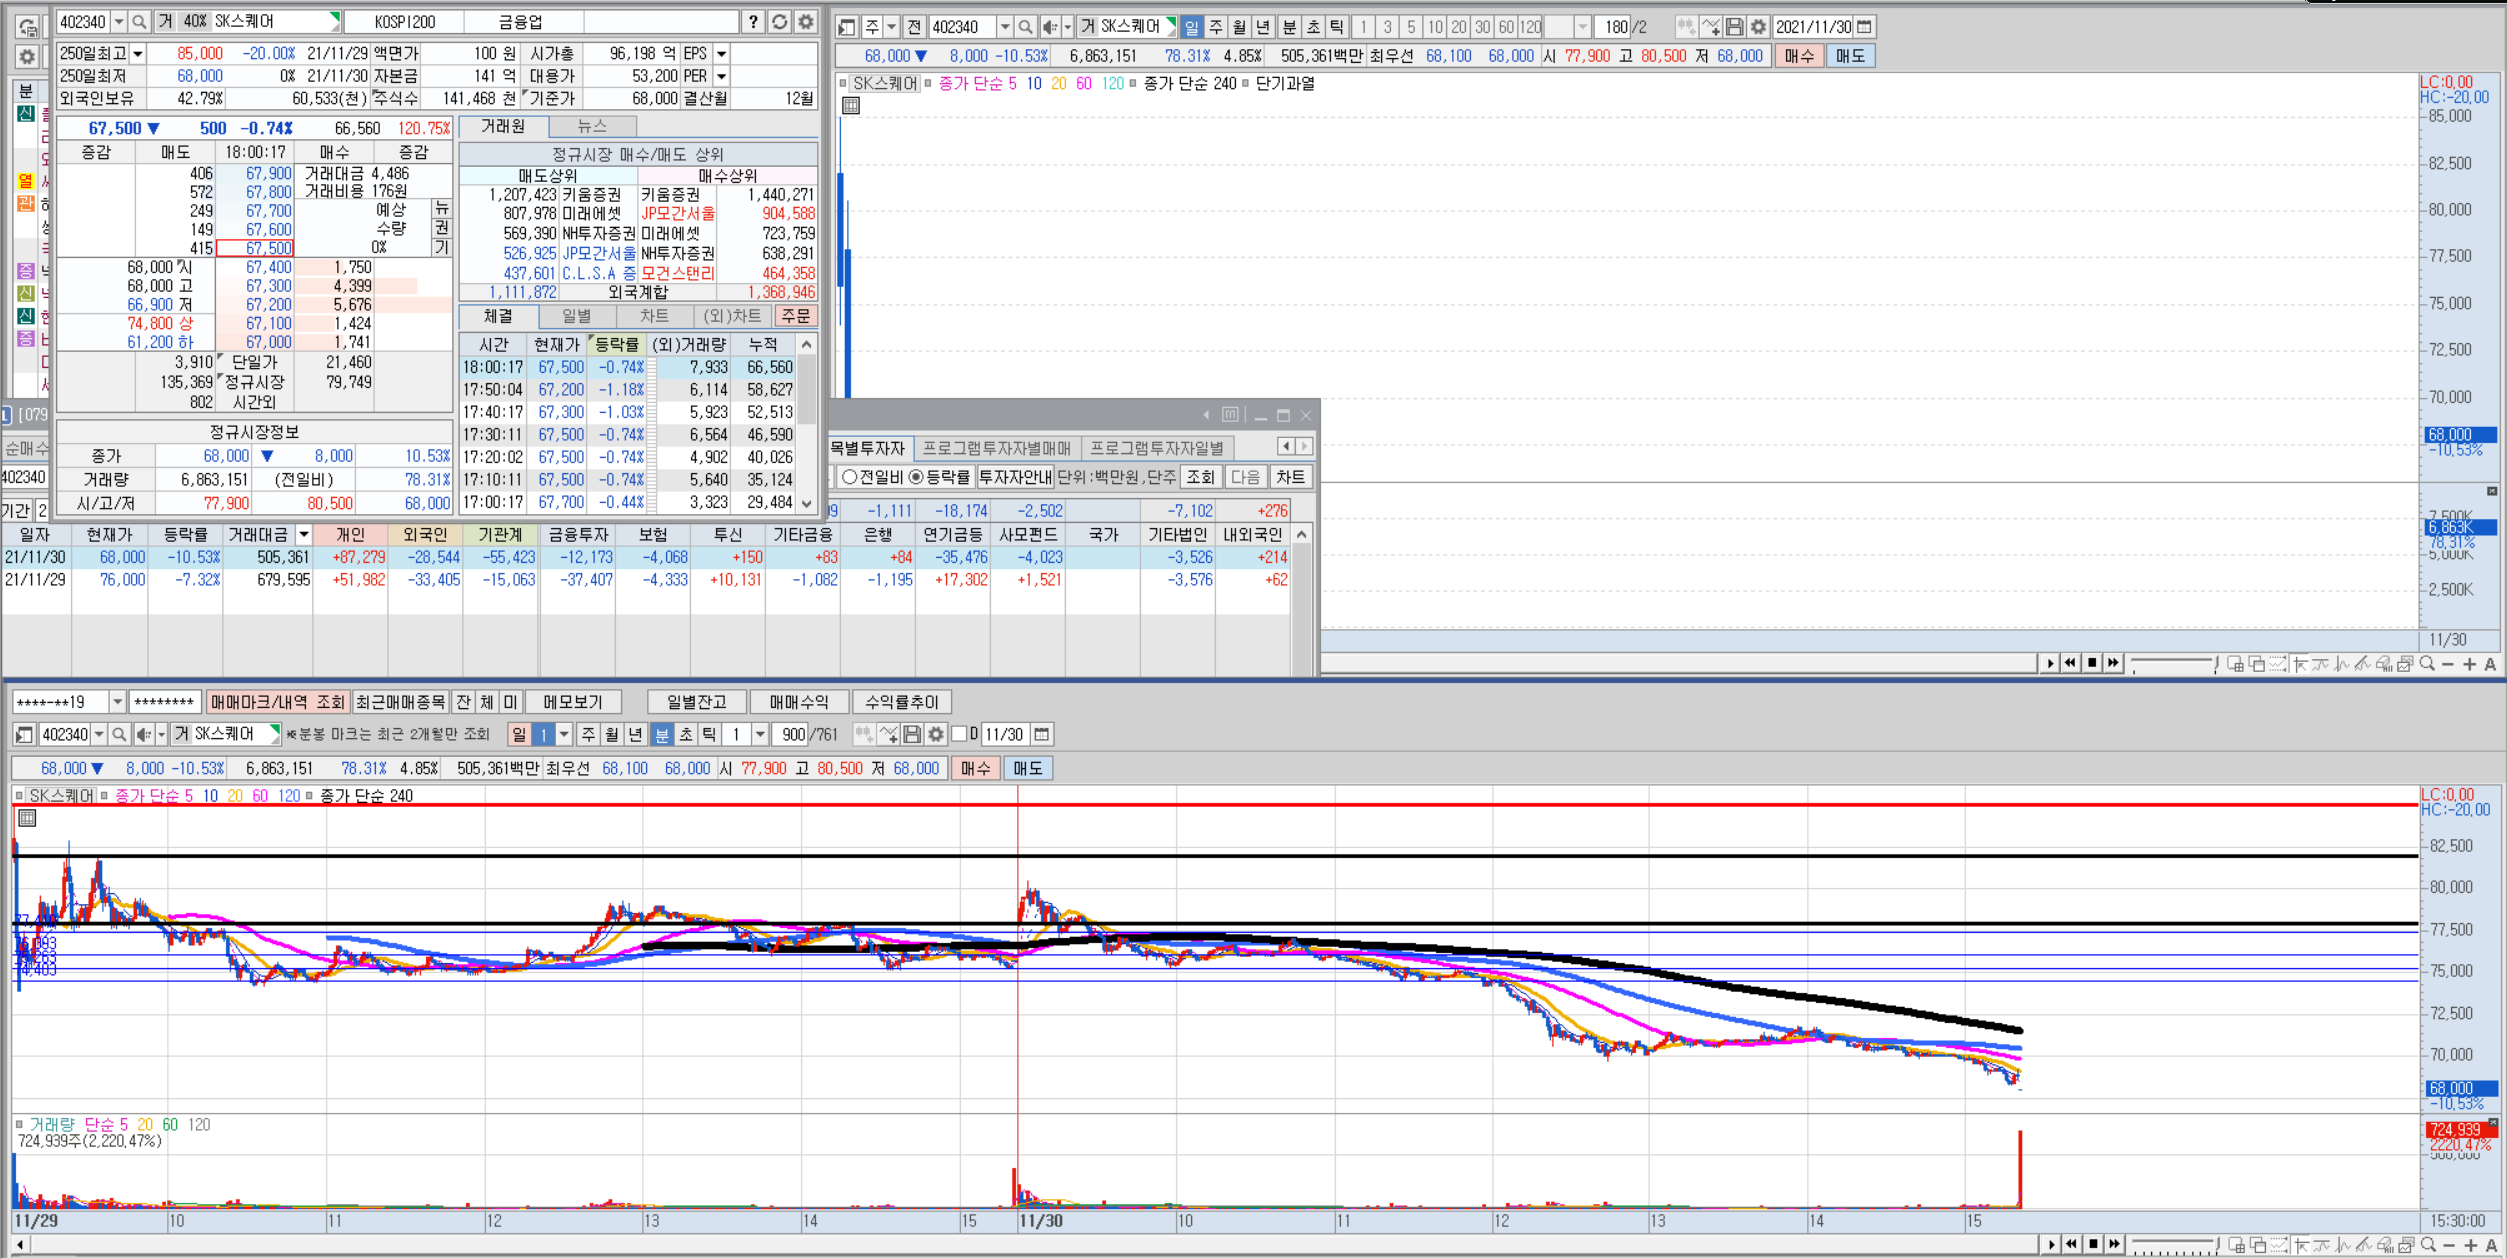Expand EPS dropdown arrow
2507x1259 pixels.
(x=721, y=53)
